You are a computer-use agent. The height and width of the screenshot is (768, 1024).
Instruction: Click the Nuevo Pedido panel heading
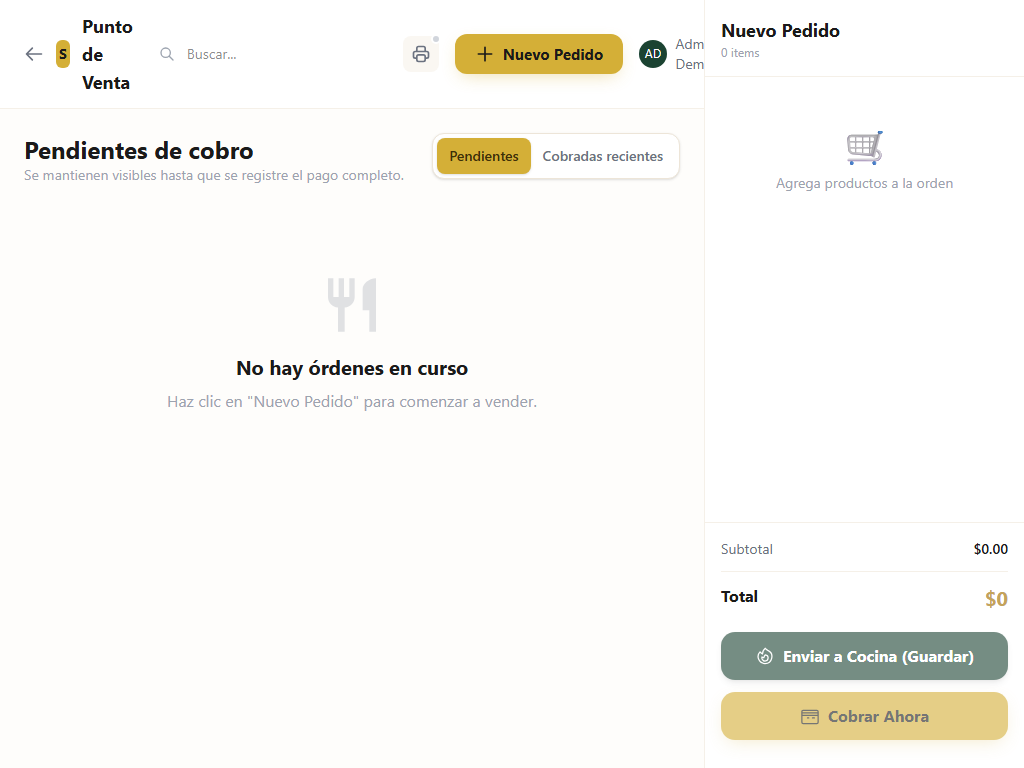coord(780,31)
